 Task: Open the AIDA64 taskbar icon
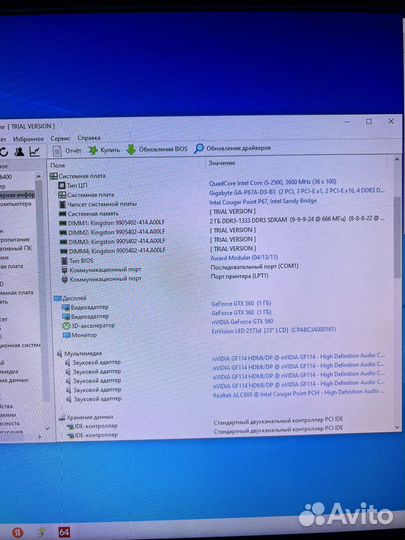coord(64,532)
